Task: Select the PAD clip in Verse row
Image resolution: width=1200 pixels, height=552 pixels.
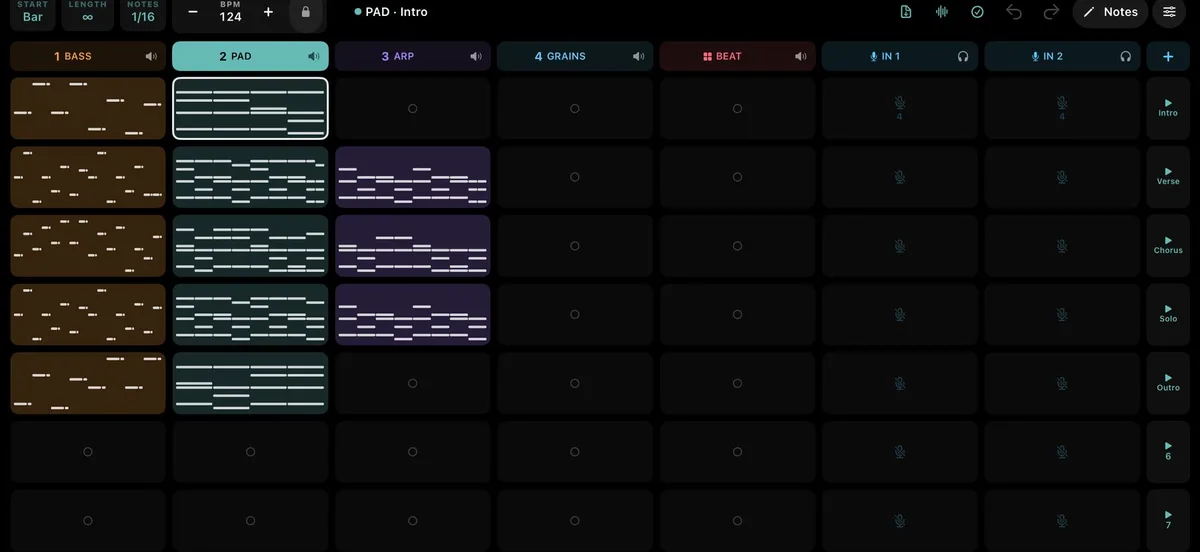Action: point(250,177)
